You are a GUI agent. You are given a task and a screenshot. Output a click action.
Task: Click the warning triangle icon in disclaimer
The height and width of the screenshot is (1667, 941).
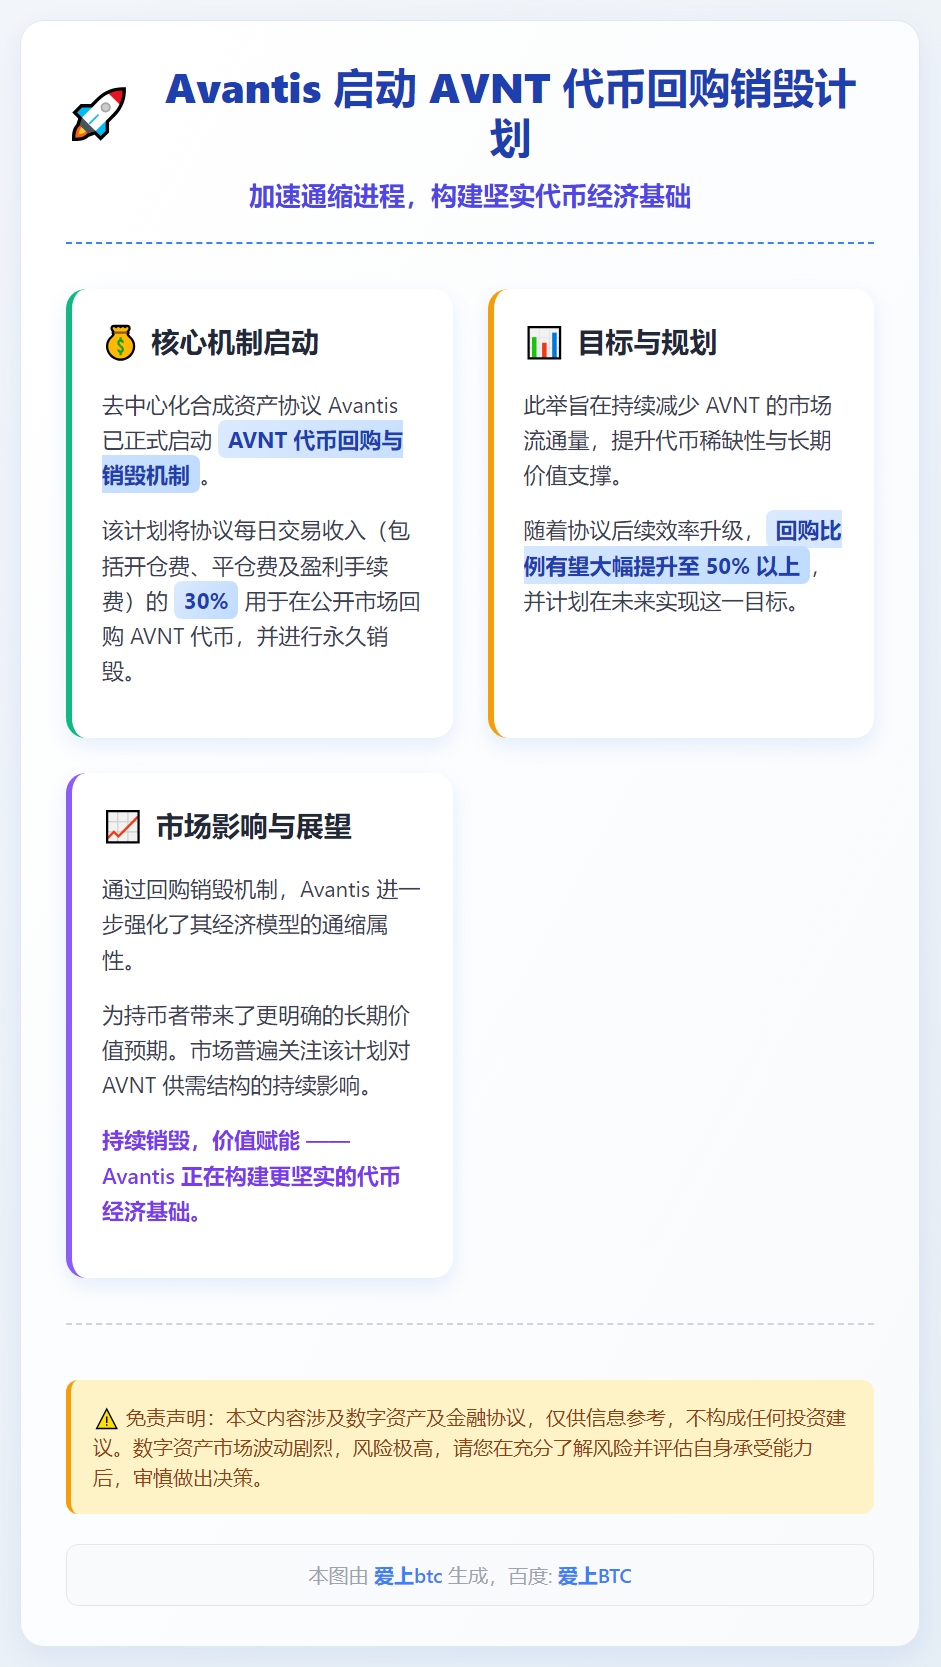coord(106,1419)
